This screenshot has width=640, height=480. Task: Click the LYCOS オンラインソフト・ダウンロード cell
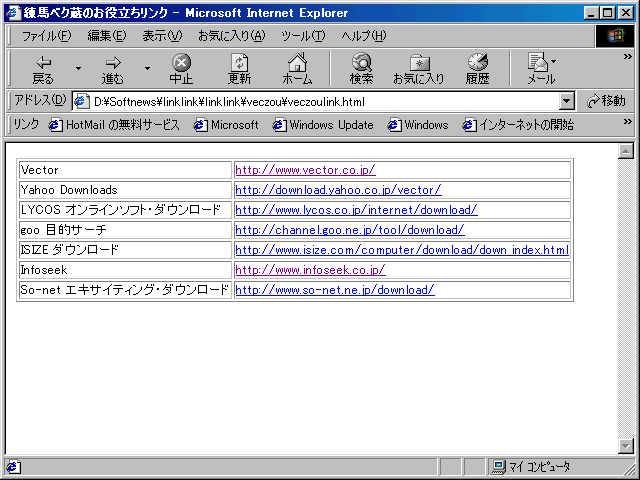[126, 210]
